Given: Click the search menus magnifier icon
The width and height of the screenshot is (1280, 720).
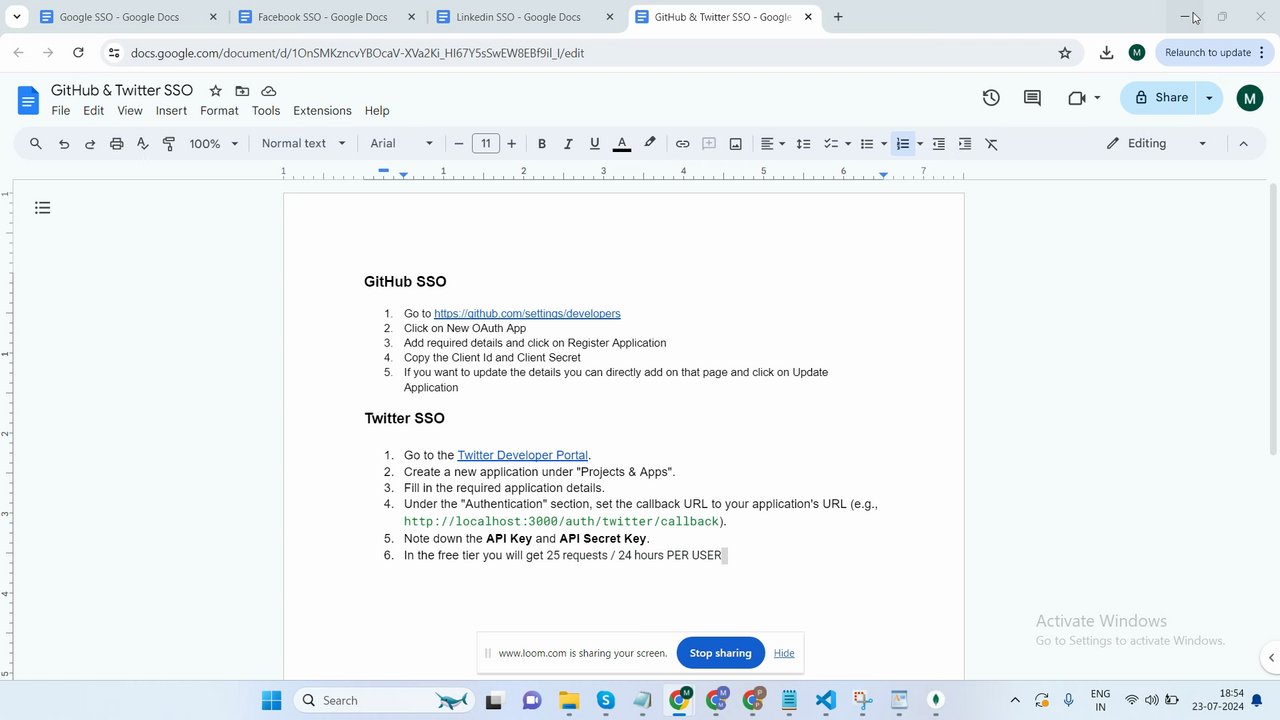Looking at the screenshot, I should pyautogui.click(x=36, y=144).
